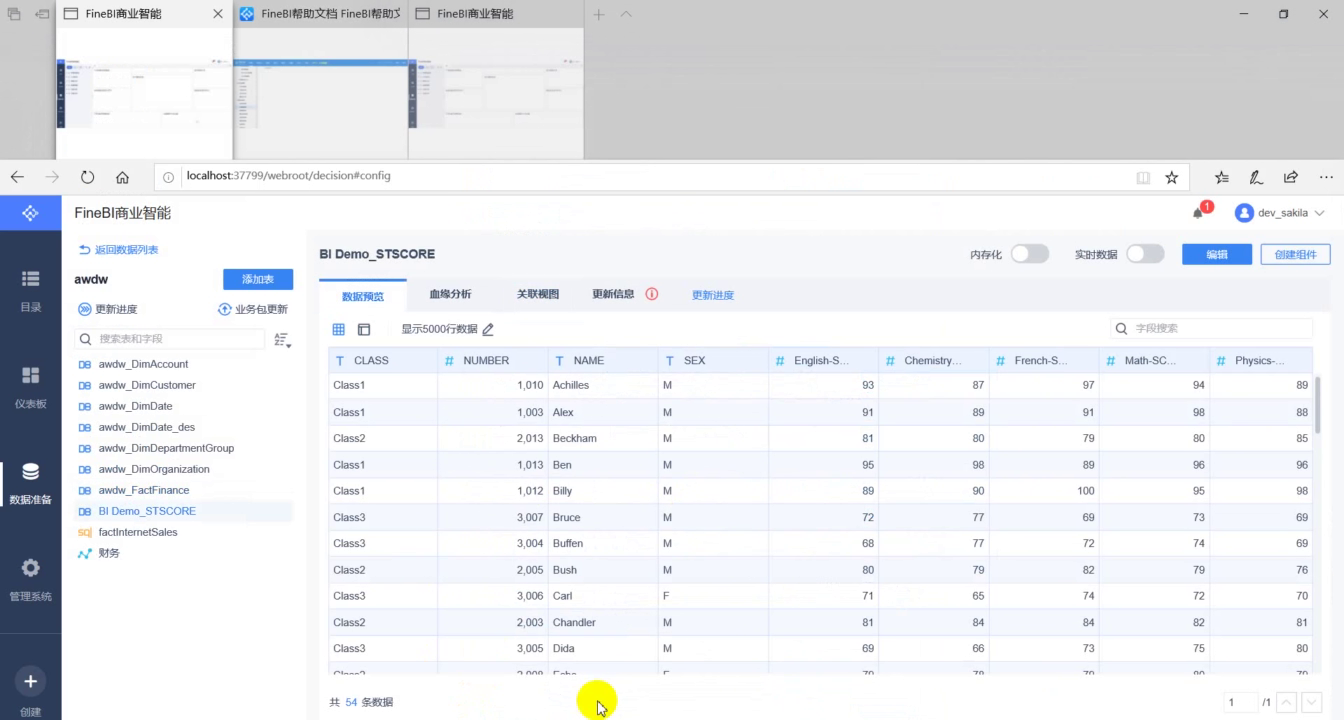Click the set-aside tabs icon
Viewport: 1344px width, 720px height.
[42, 14]
